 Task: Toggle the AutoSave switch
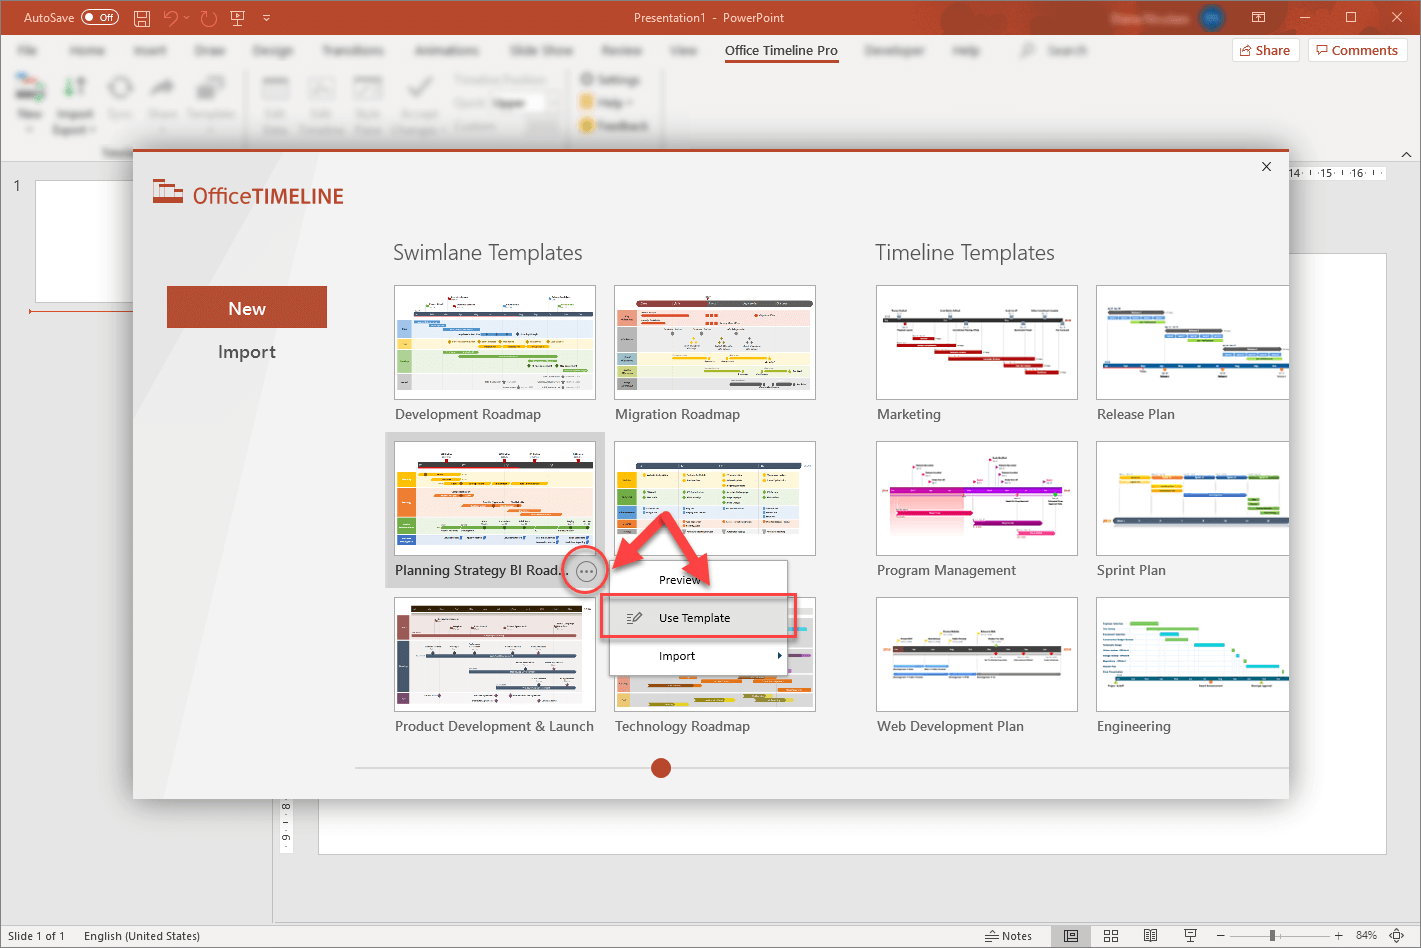coord(99,17)
